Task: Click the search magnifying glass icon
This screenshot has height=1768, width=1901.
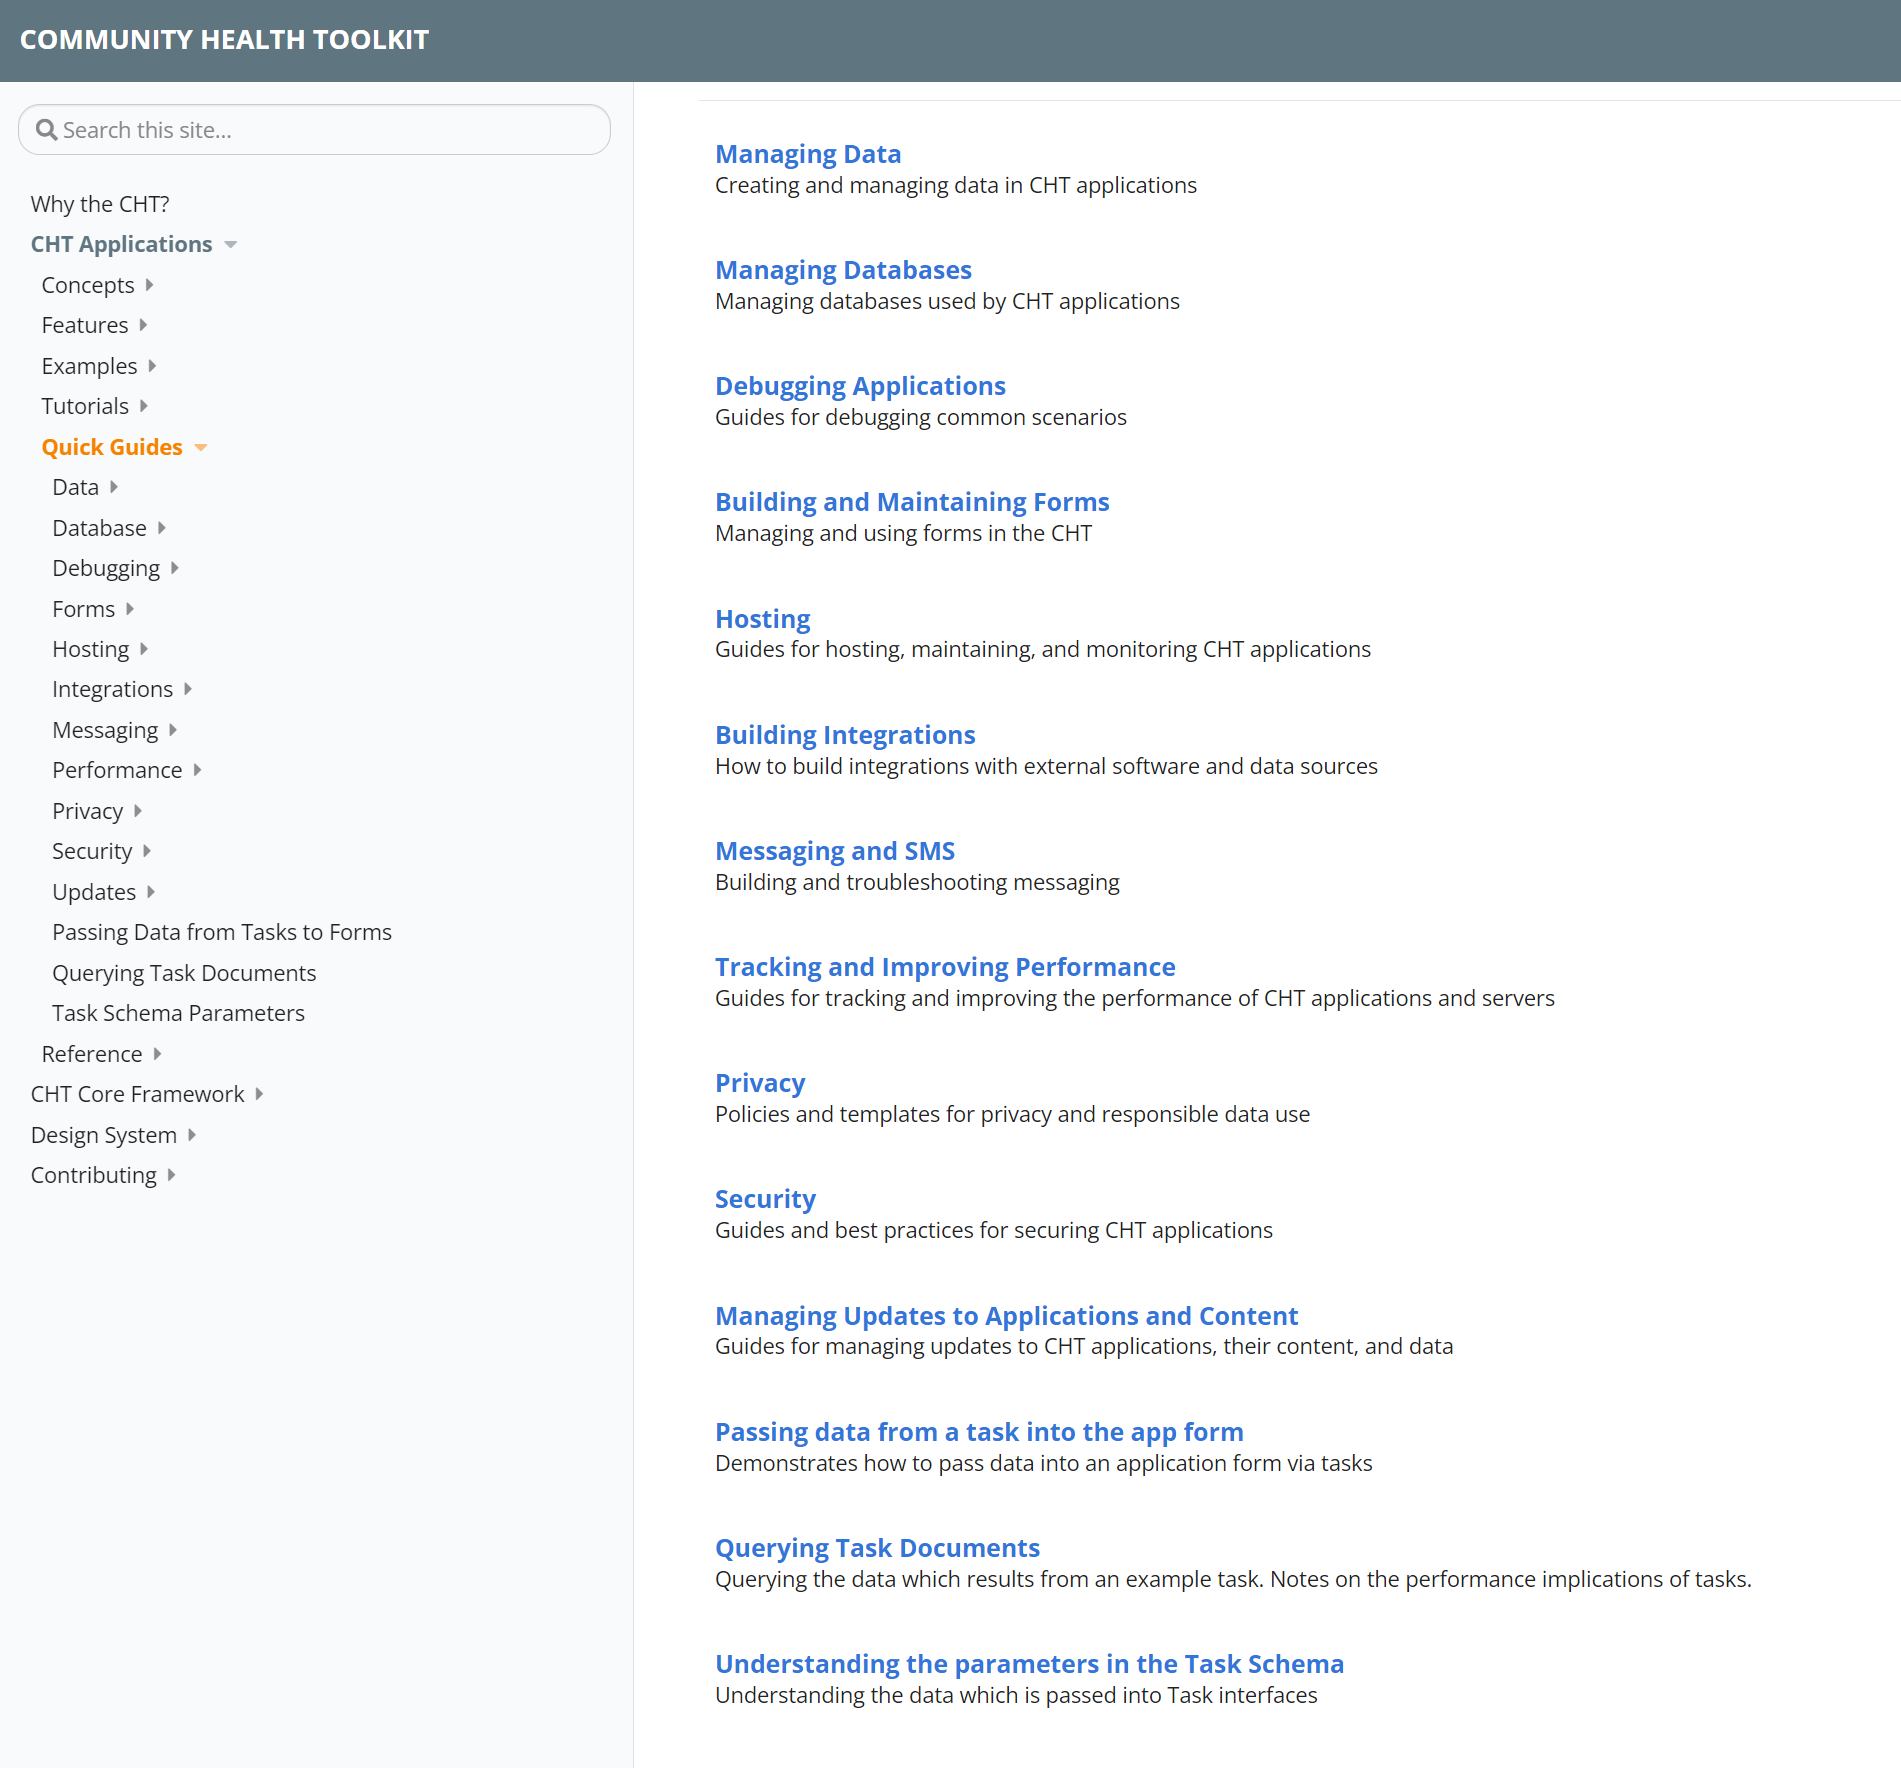Action: 46,129
